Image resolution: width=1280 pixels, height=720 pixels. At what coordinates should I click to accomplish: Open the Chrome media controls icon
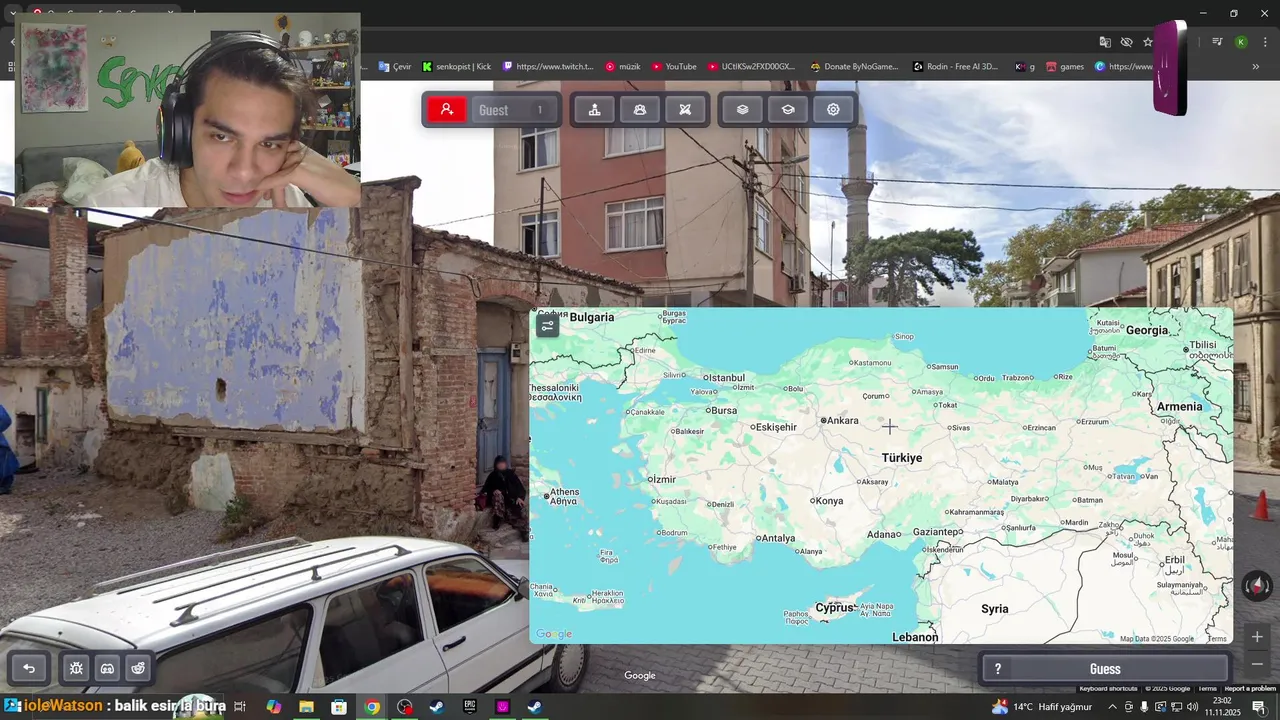click(x=1217, y=42)
